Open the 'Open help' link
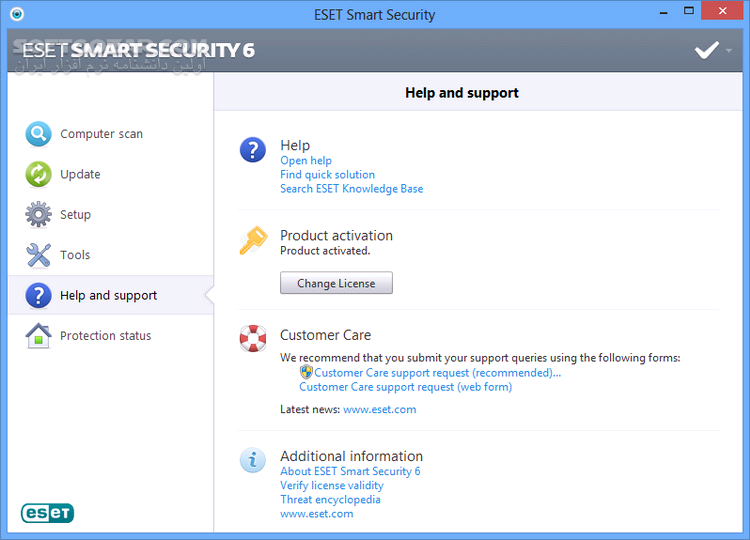This screenshot has width=750, height=540. 306,161
